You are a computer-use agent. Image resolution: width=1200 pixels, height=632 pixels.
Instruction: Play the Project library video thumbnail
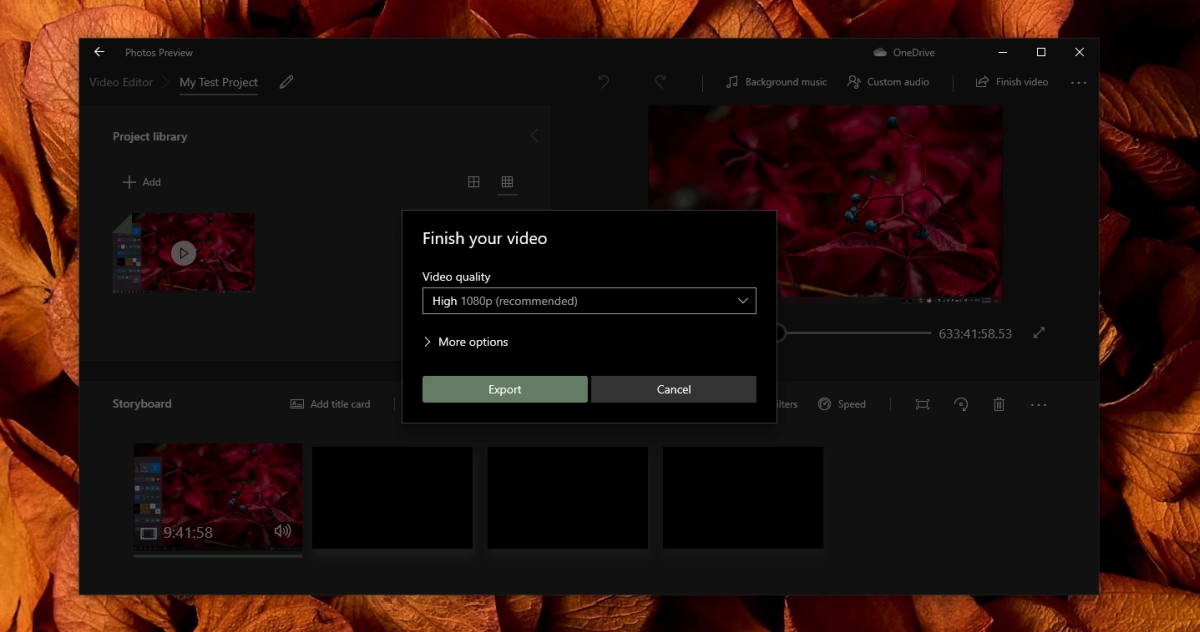tap(183, 252)
